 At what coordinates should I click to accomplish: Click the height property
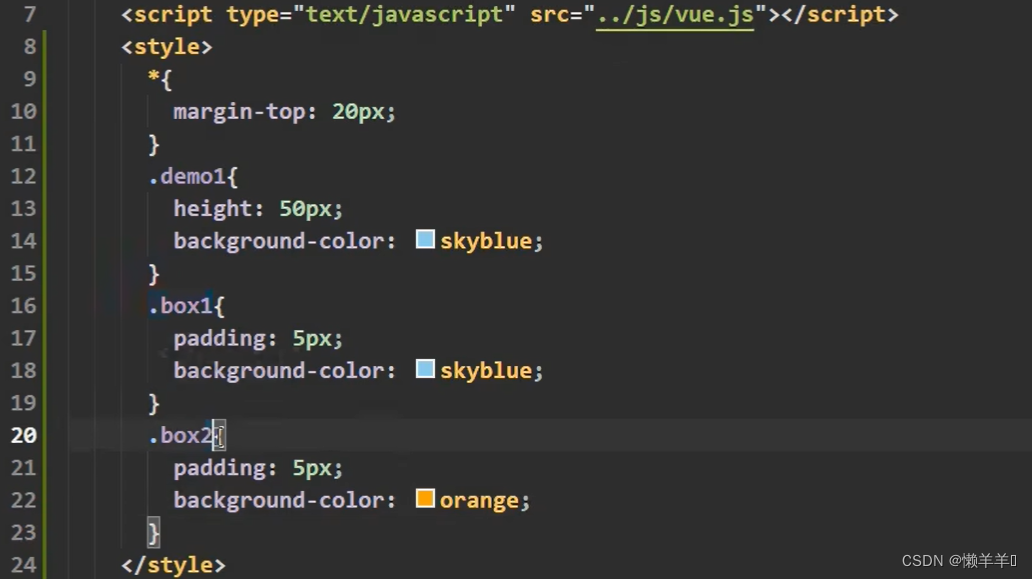(x=213, y=209)
